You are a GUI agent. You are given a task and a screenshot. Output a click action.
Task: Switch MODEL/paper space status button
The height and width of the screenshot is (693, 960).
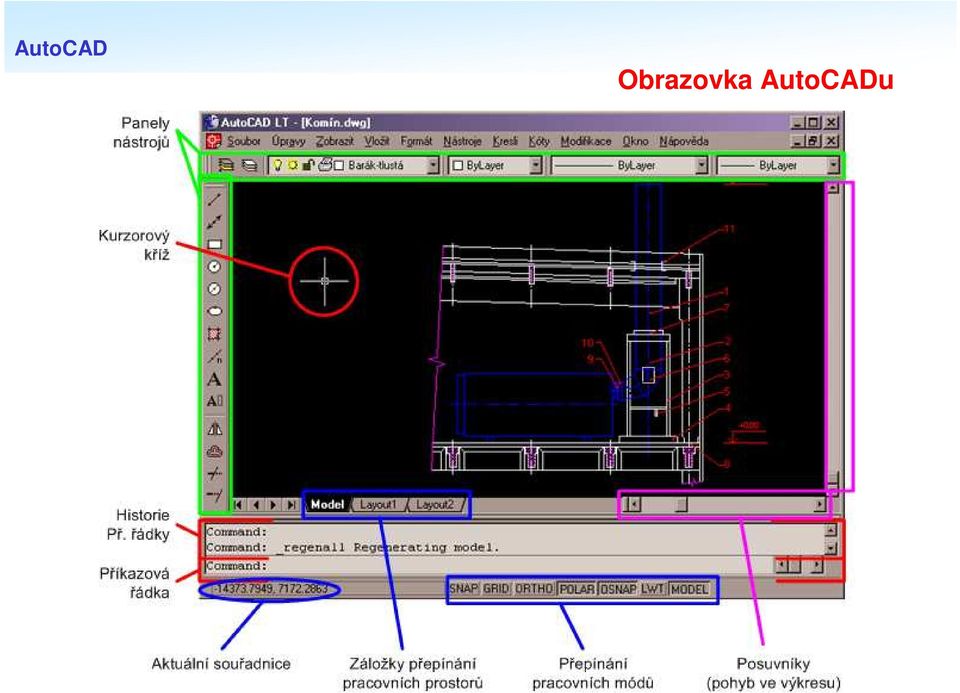click(689, 589)
